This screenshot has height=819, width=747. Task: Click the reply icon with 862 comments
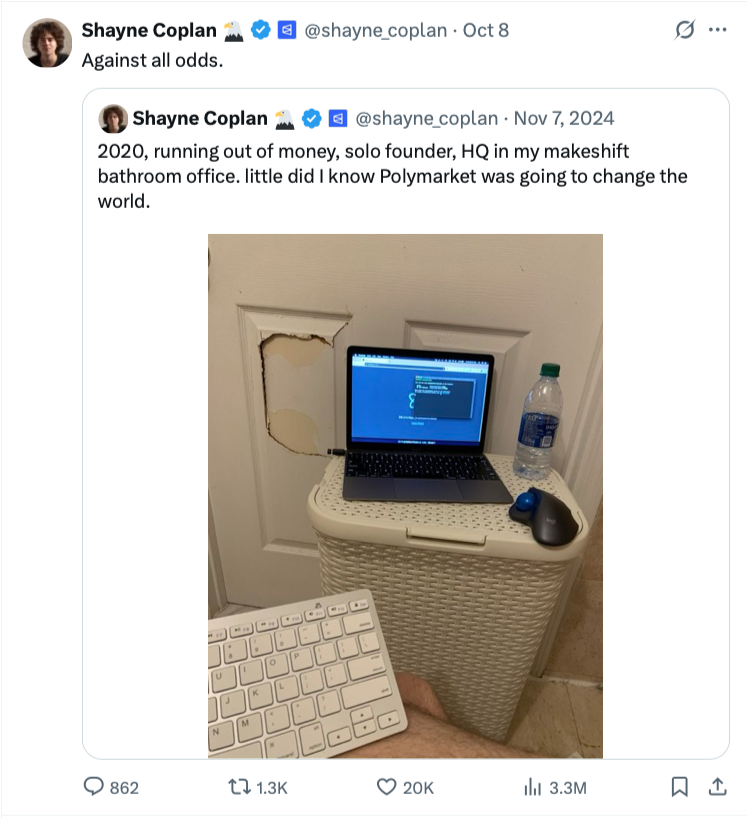94,786
